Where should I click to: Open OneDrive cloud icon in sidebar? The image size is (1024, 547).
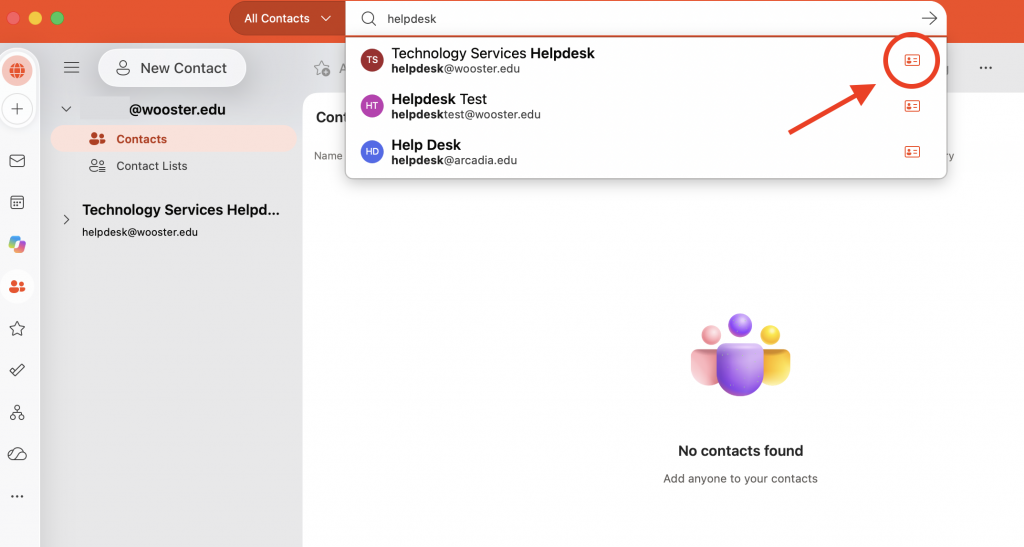tap(18, 454)
